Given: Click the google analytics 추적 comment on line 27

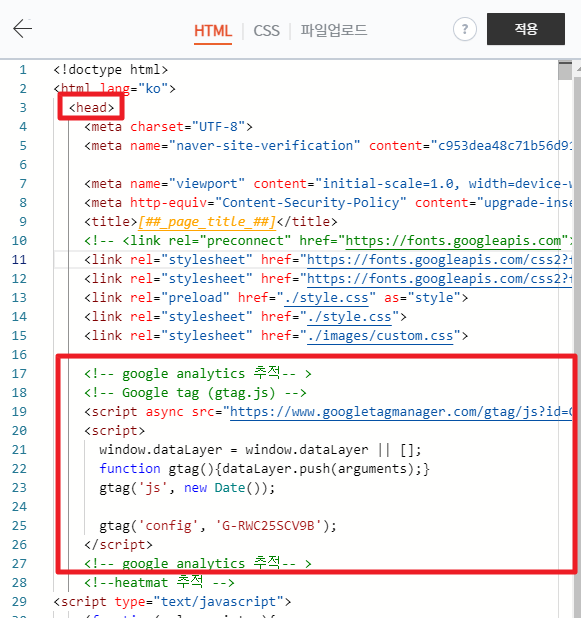Looking at the screenshot, I should coord(198,563).
